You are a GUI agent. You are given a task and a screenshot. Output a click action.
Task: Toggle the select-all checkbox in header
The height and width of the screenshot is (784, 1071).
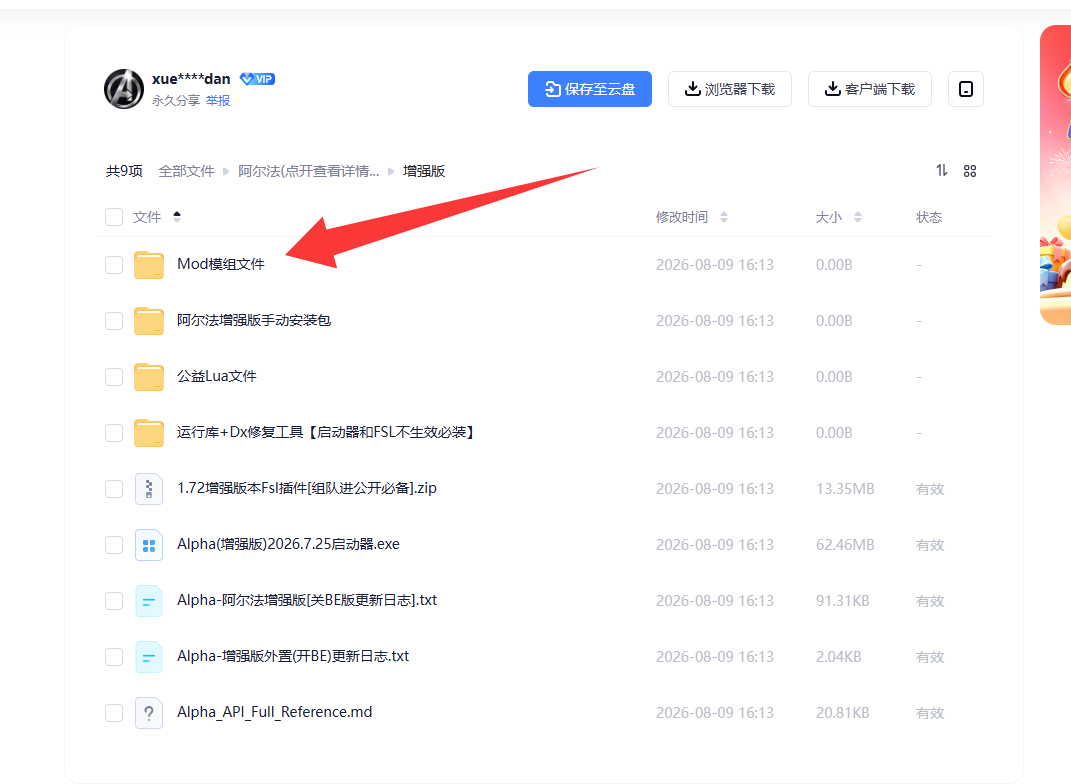click(114, 217)
